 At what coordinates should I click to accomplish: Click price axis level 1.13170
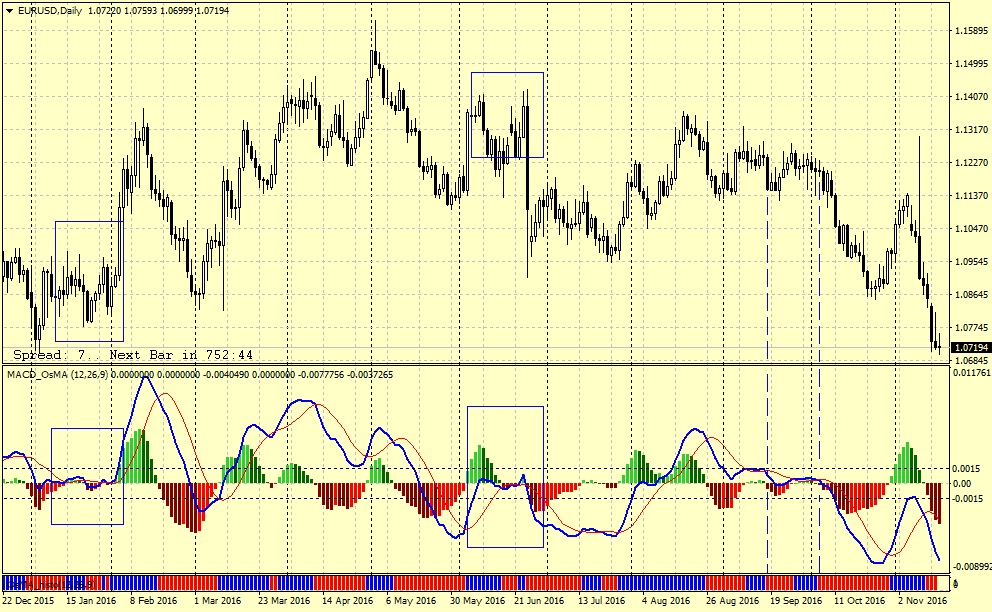pyautogui.click(x=970, y=129)
